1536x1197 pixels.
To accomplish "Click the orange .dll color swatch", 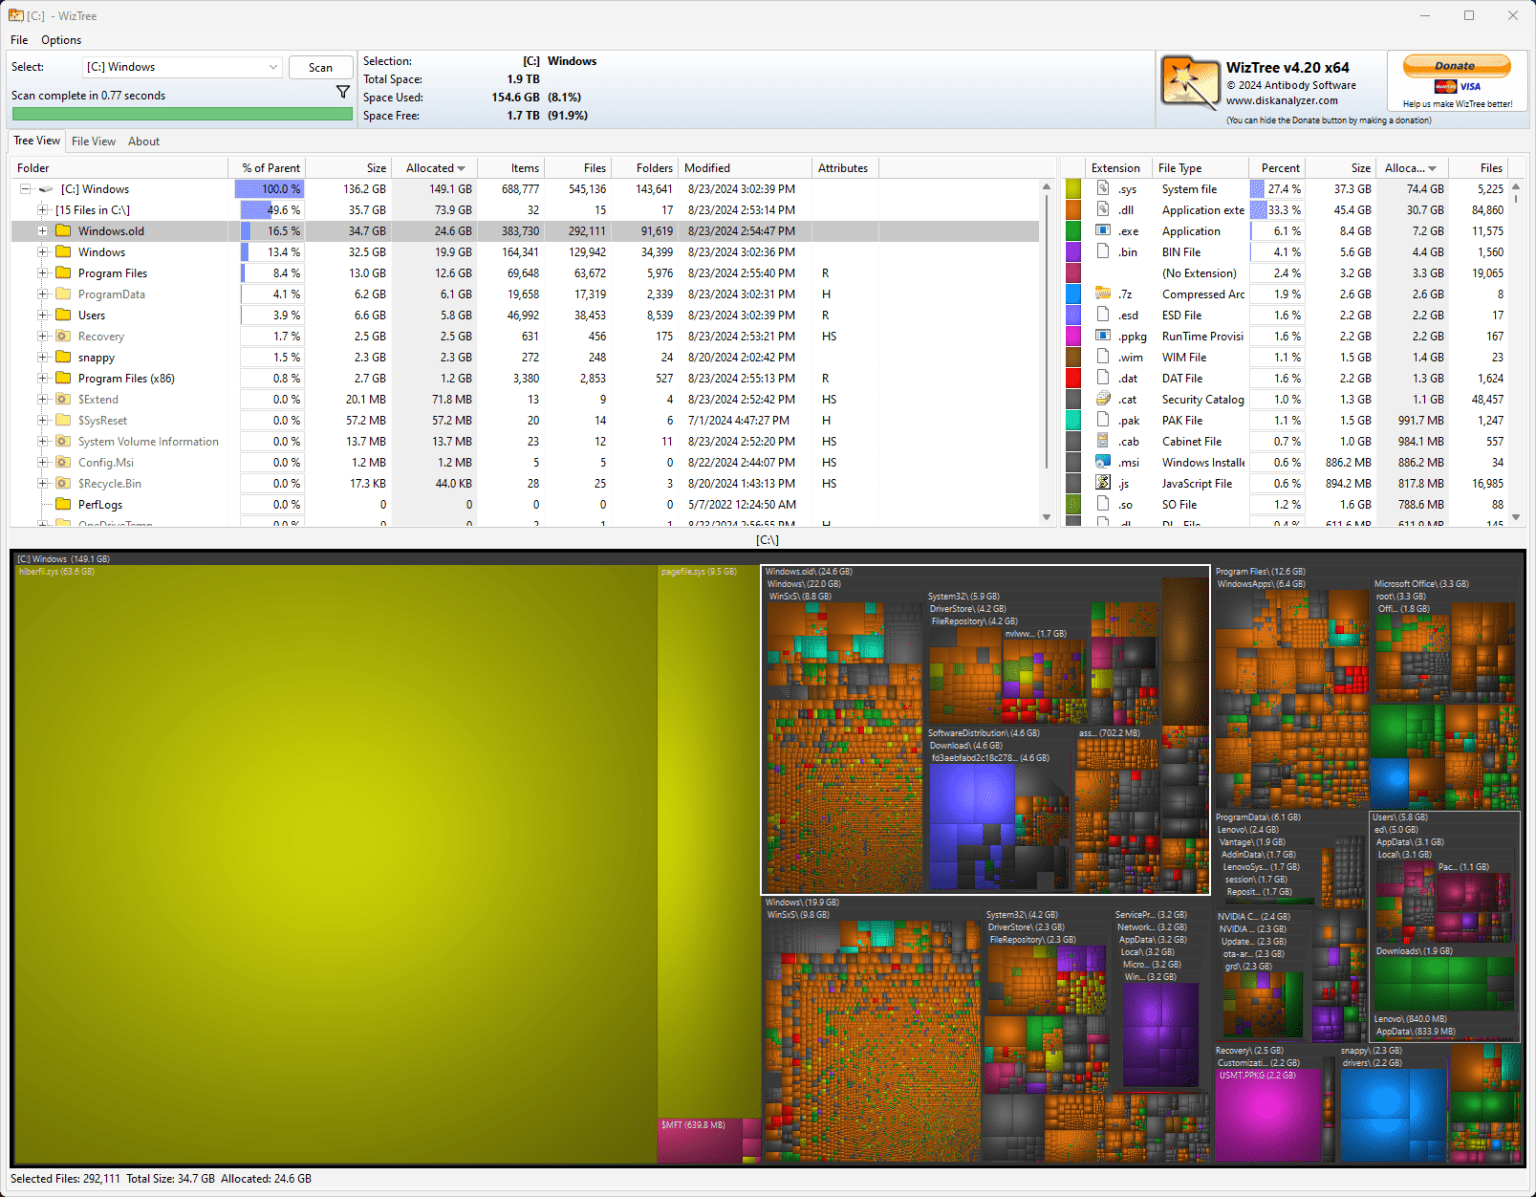I will 1074,210.
